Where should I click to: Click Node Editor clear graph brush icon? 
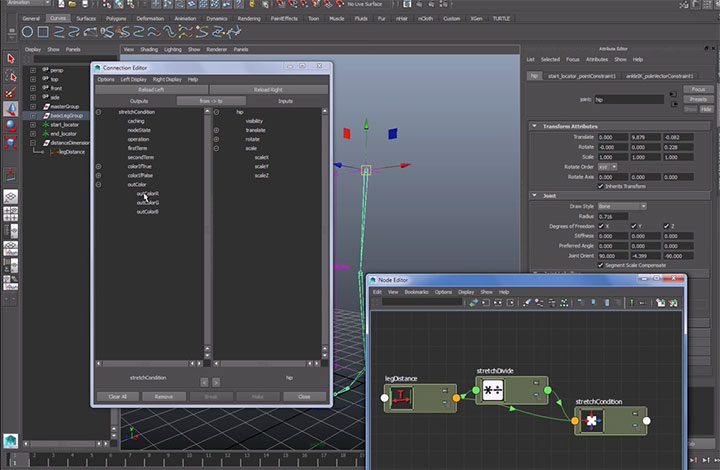tap(527, 302)
